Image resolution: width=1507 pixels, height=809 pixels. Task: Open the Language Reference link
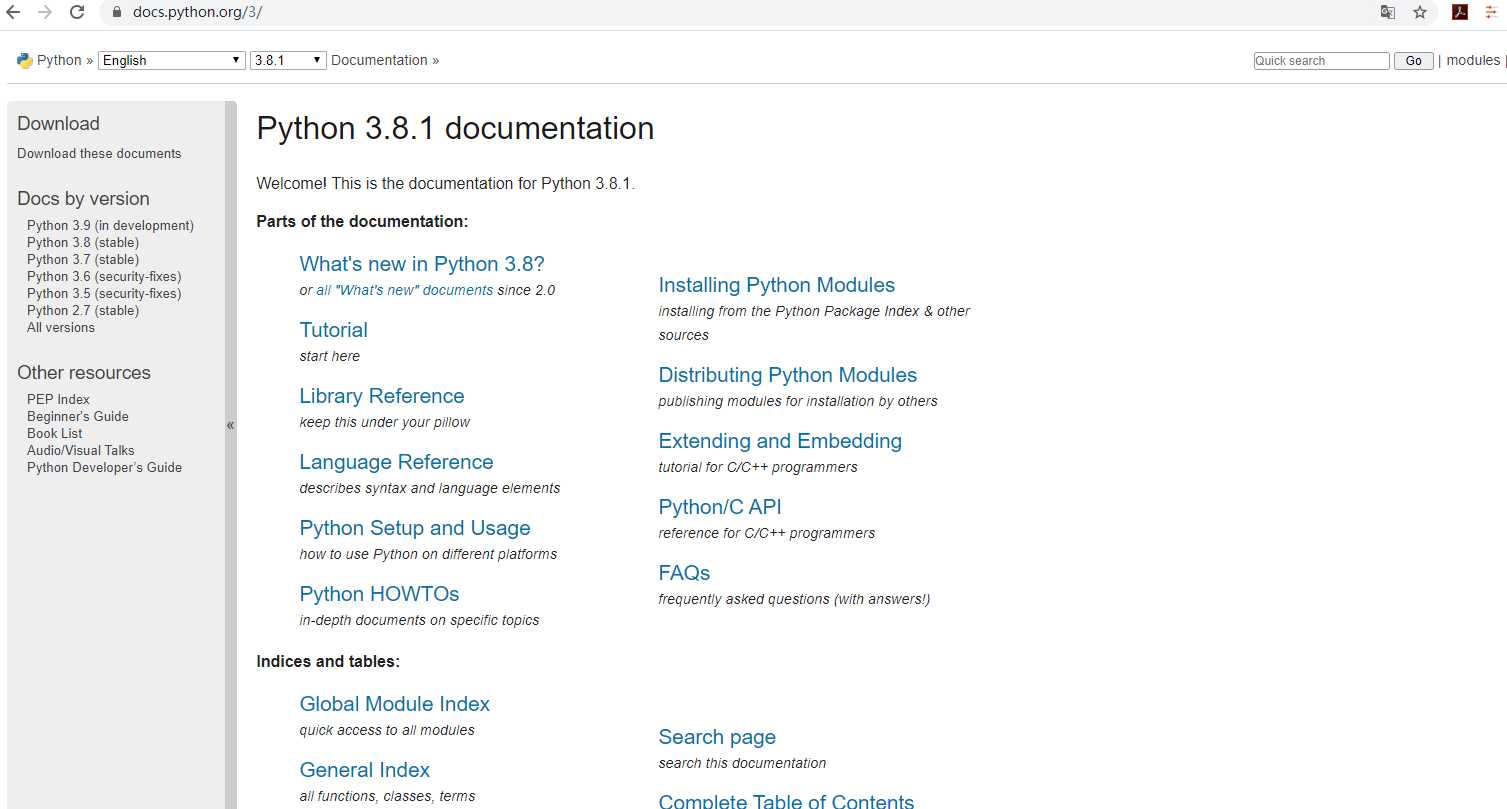click(397, 462)
